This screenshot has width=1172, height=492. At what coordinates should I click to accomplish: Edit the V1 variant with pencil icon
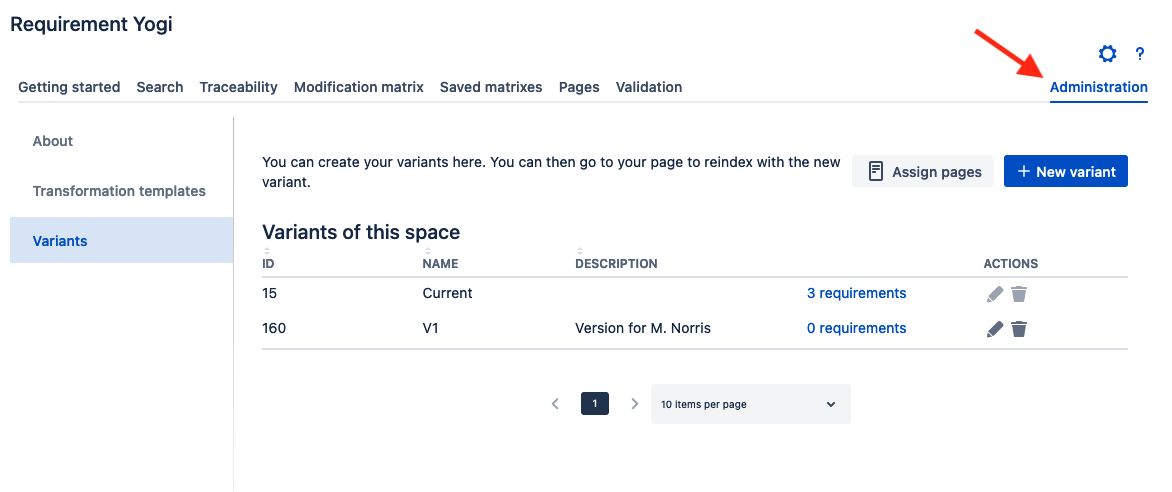[994, 329]
